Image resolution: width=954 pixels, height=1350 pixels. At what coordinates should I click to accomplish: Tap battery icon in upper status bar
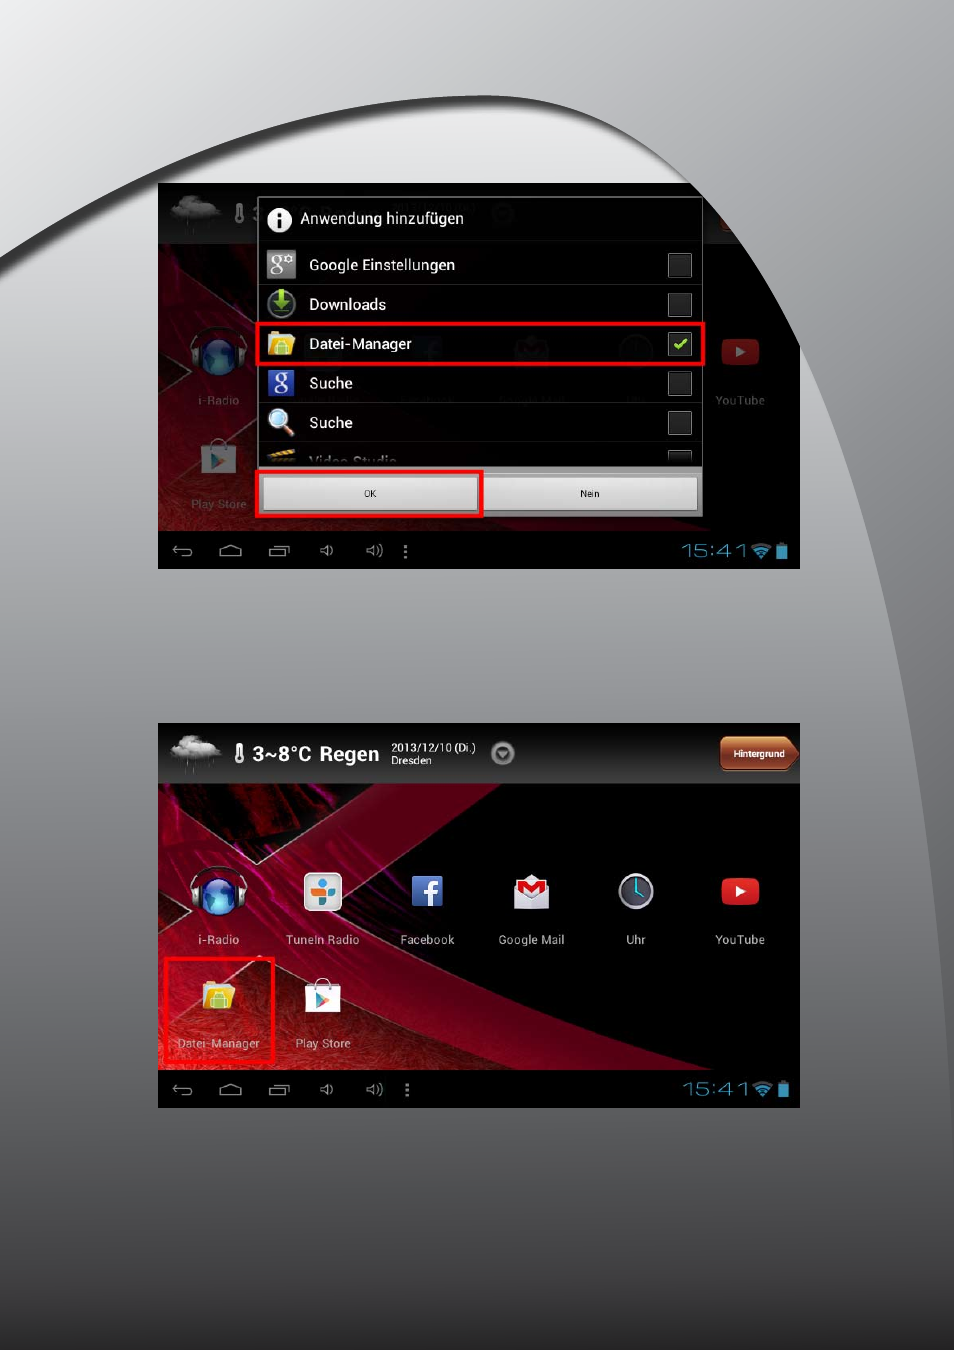782,551
